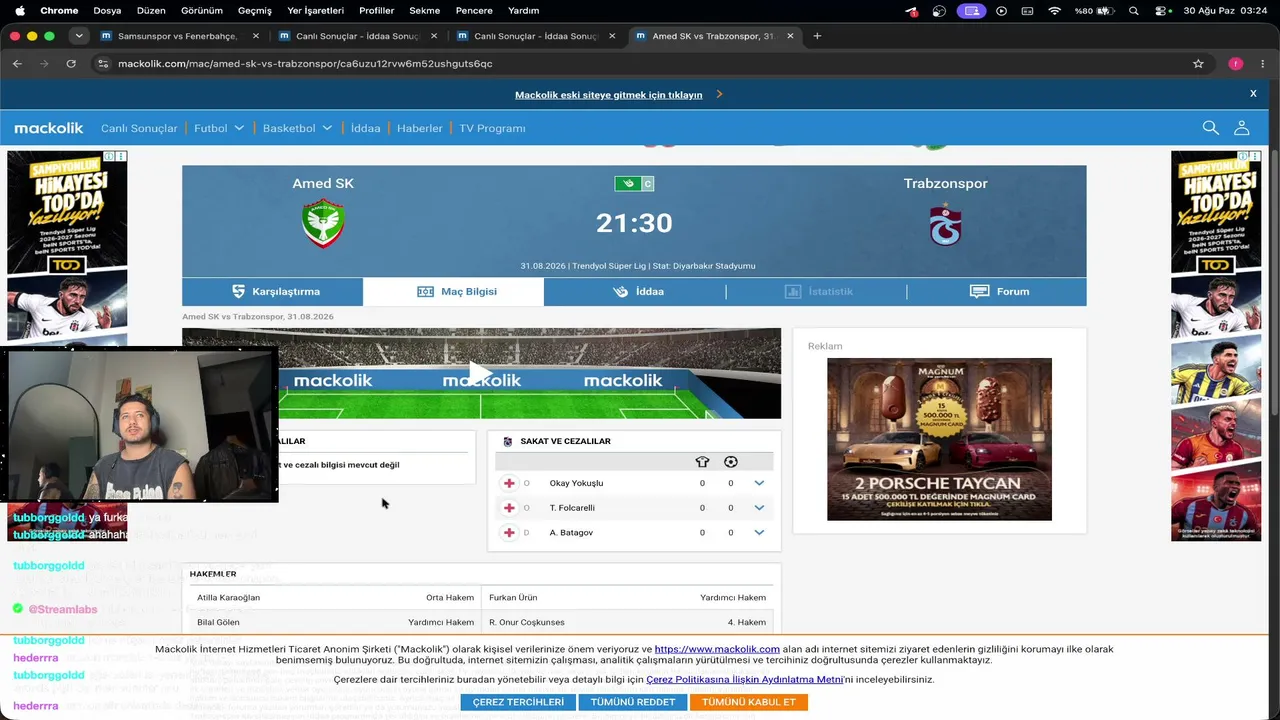Viewport: 1280px width, 720px height.
Task: Go forward to the next page
Action: pos(43,63)
